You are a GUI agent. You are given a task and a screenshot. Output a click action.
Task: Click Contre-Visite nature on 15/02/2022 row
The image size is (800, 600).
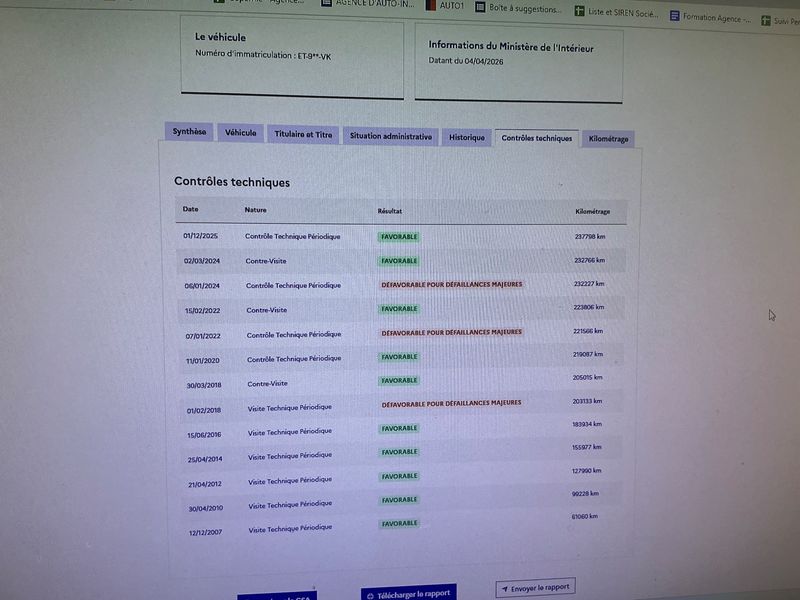click(x=266, y=310)
